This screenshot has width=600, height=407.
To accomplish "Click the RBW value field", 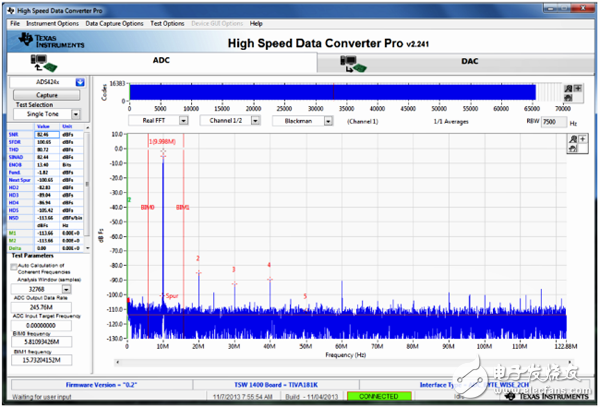I will [553, 122].
